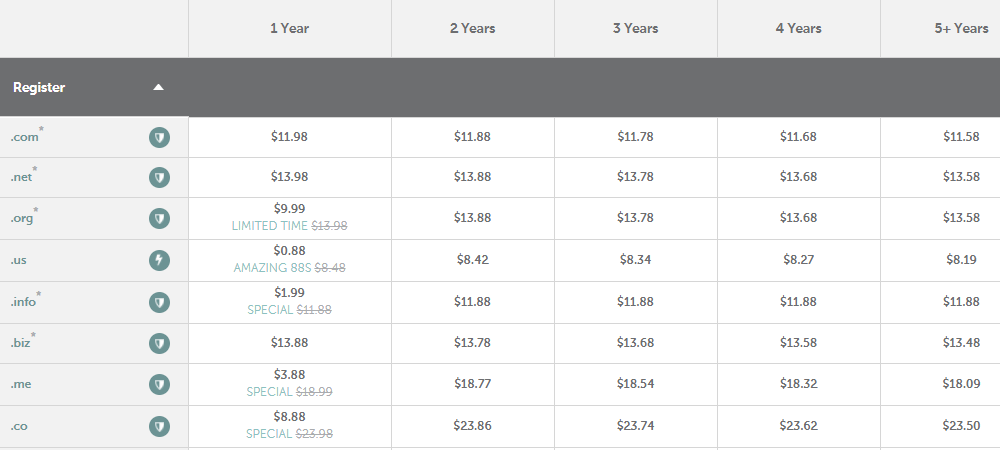Click the shield icon beside .net

coord(159,177)
